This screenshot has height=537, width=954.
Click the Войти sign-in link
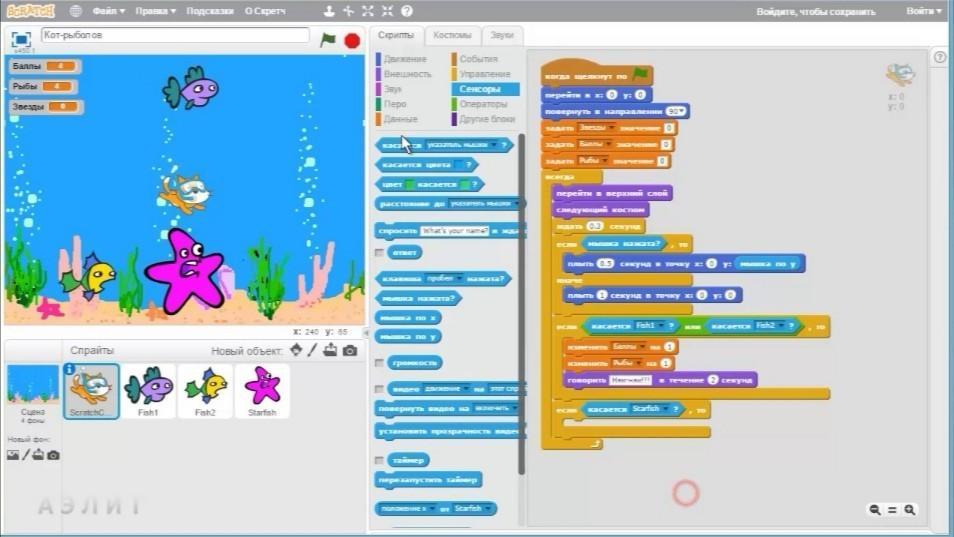click(x=924, y=11)
